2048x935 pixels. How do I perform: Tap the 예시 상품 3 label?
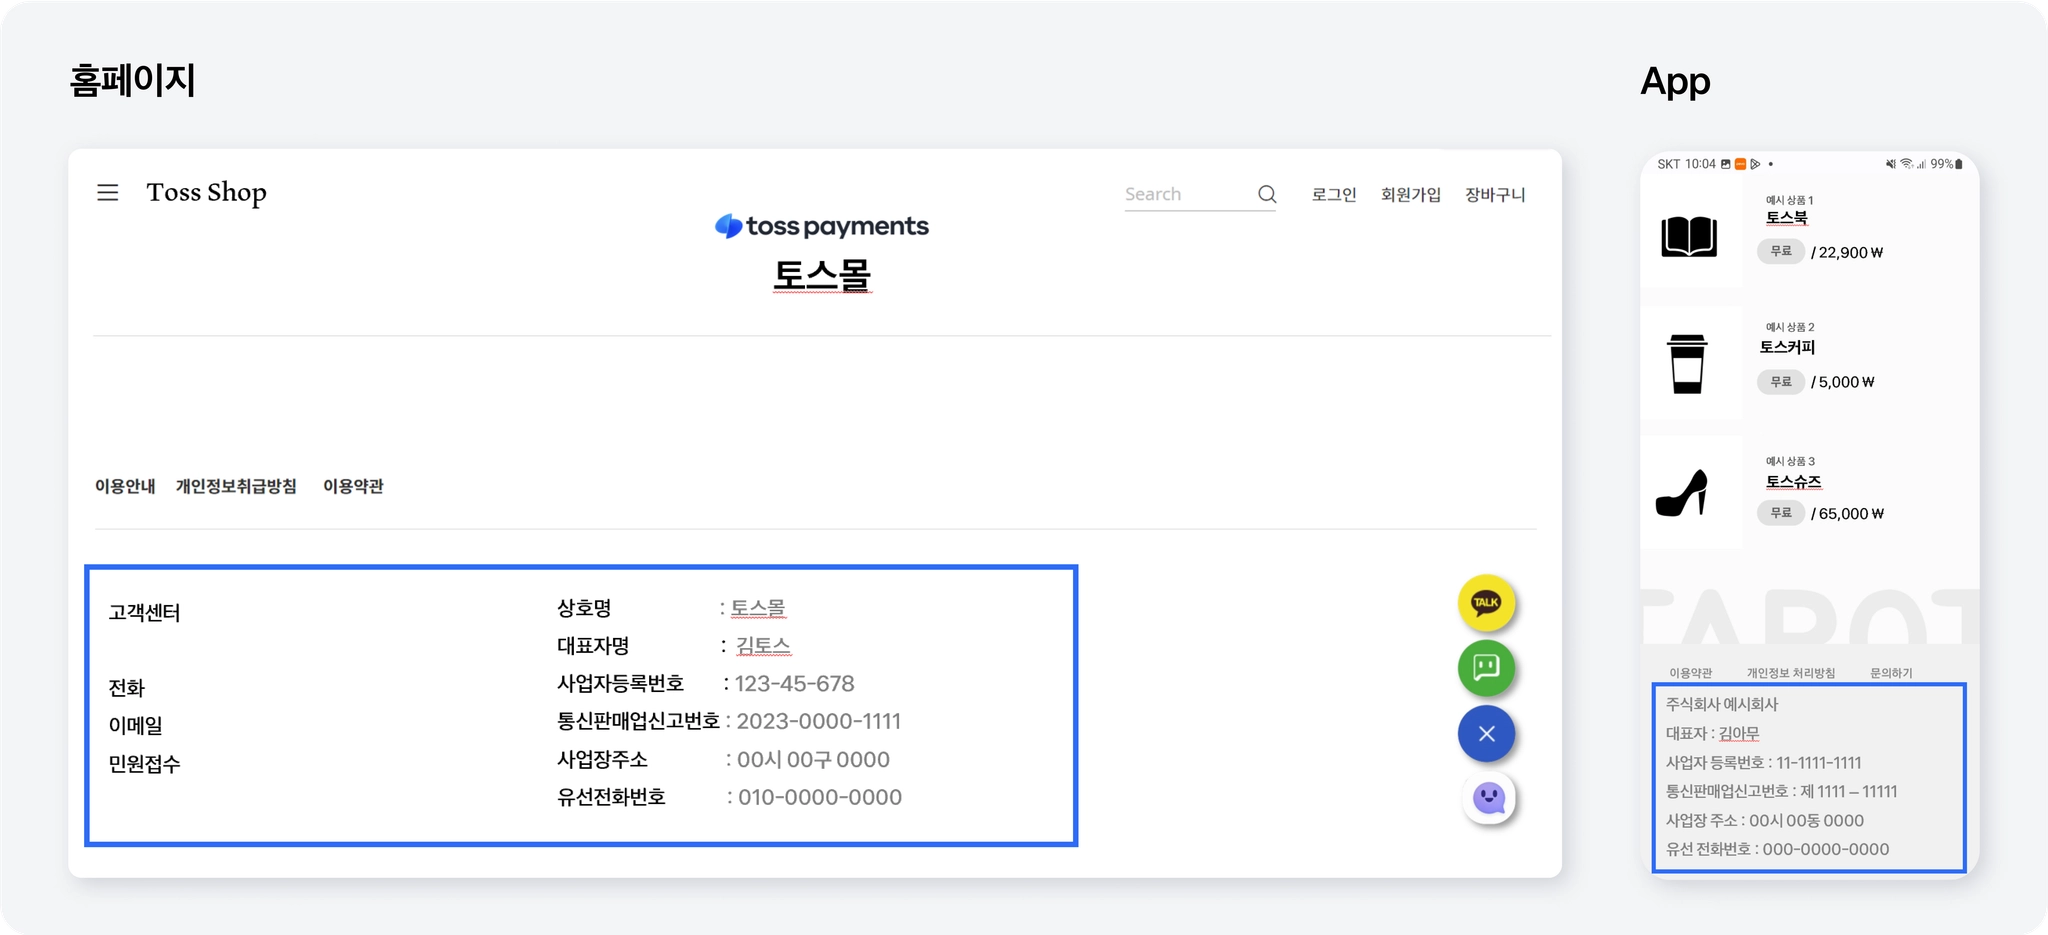pyautogui.click(x=1790, y=461)
